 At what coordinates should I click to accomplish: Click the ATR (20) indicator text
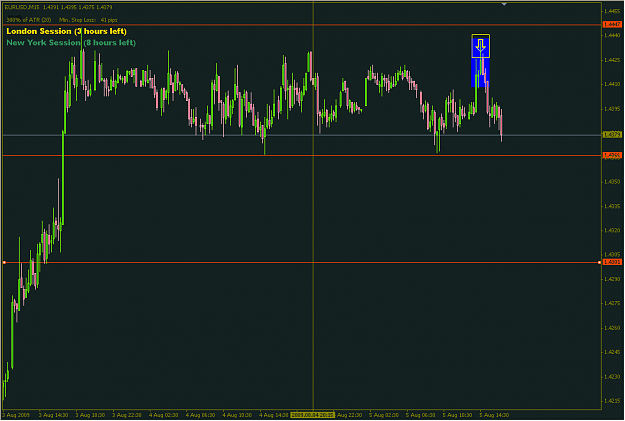(29, 20)
